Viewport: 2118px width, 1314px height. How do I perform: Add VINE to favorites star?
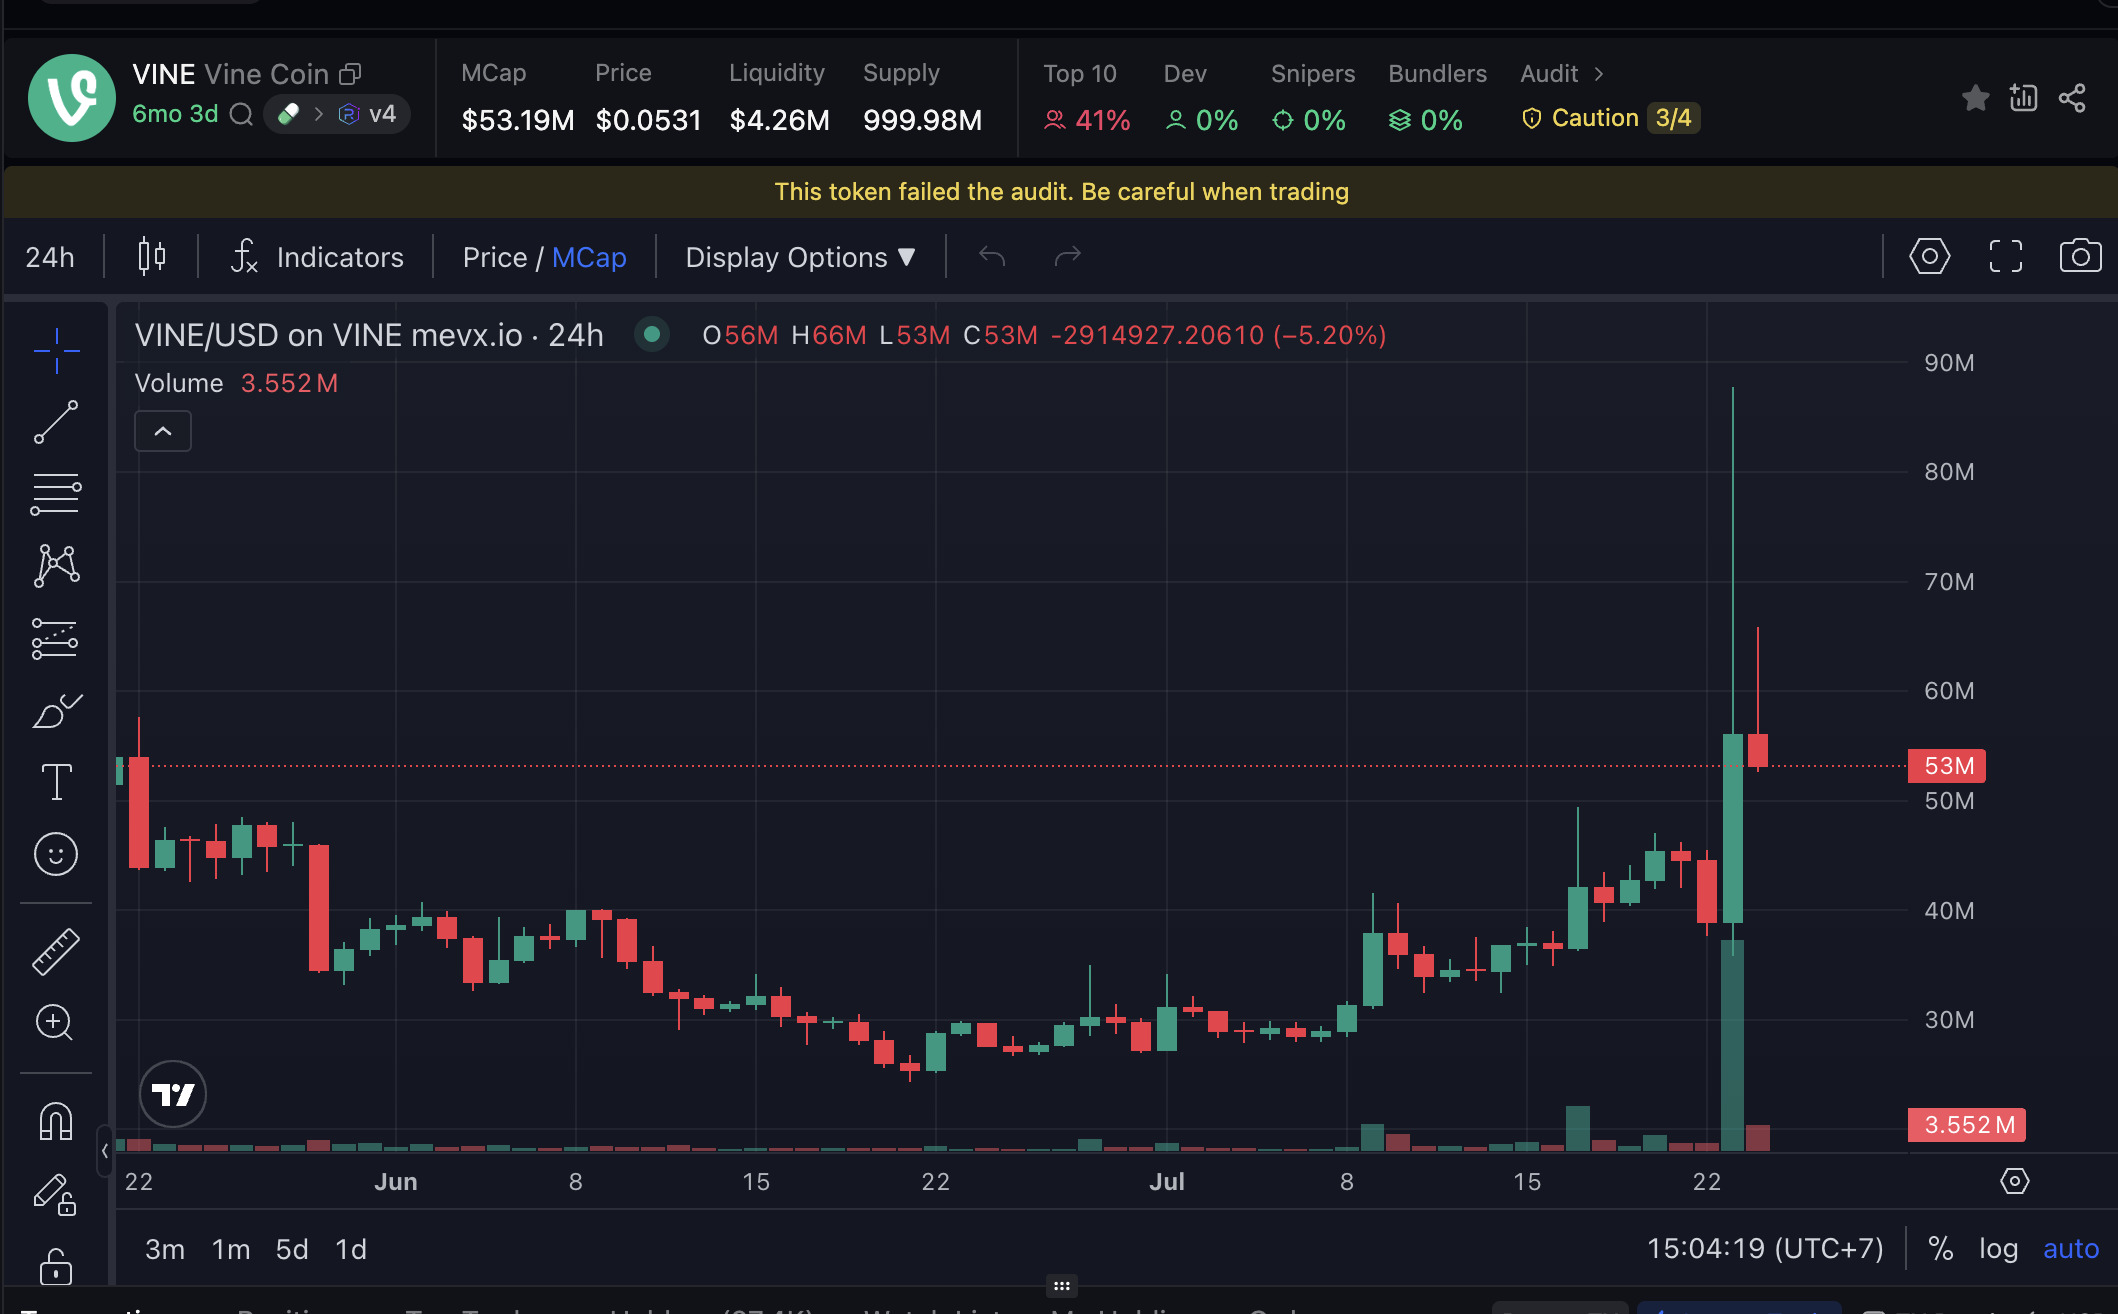pyautogui.click(x=1975, y=98)
